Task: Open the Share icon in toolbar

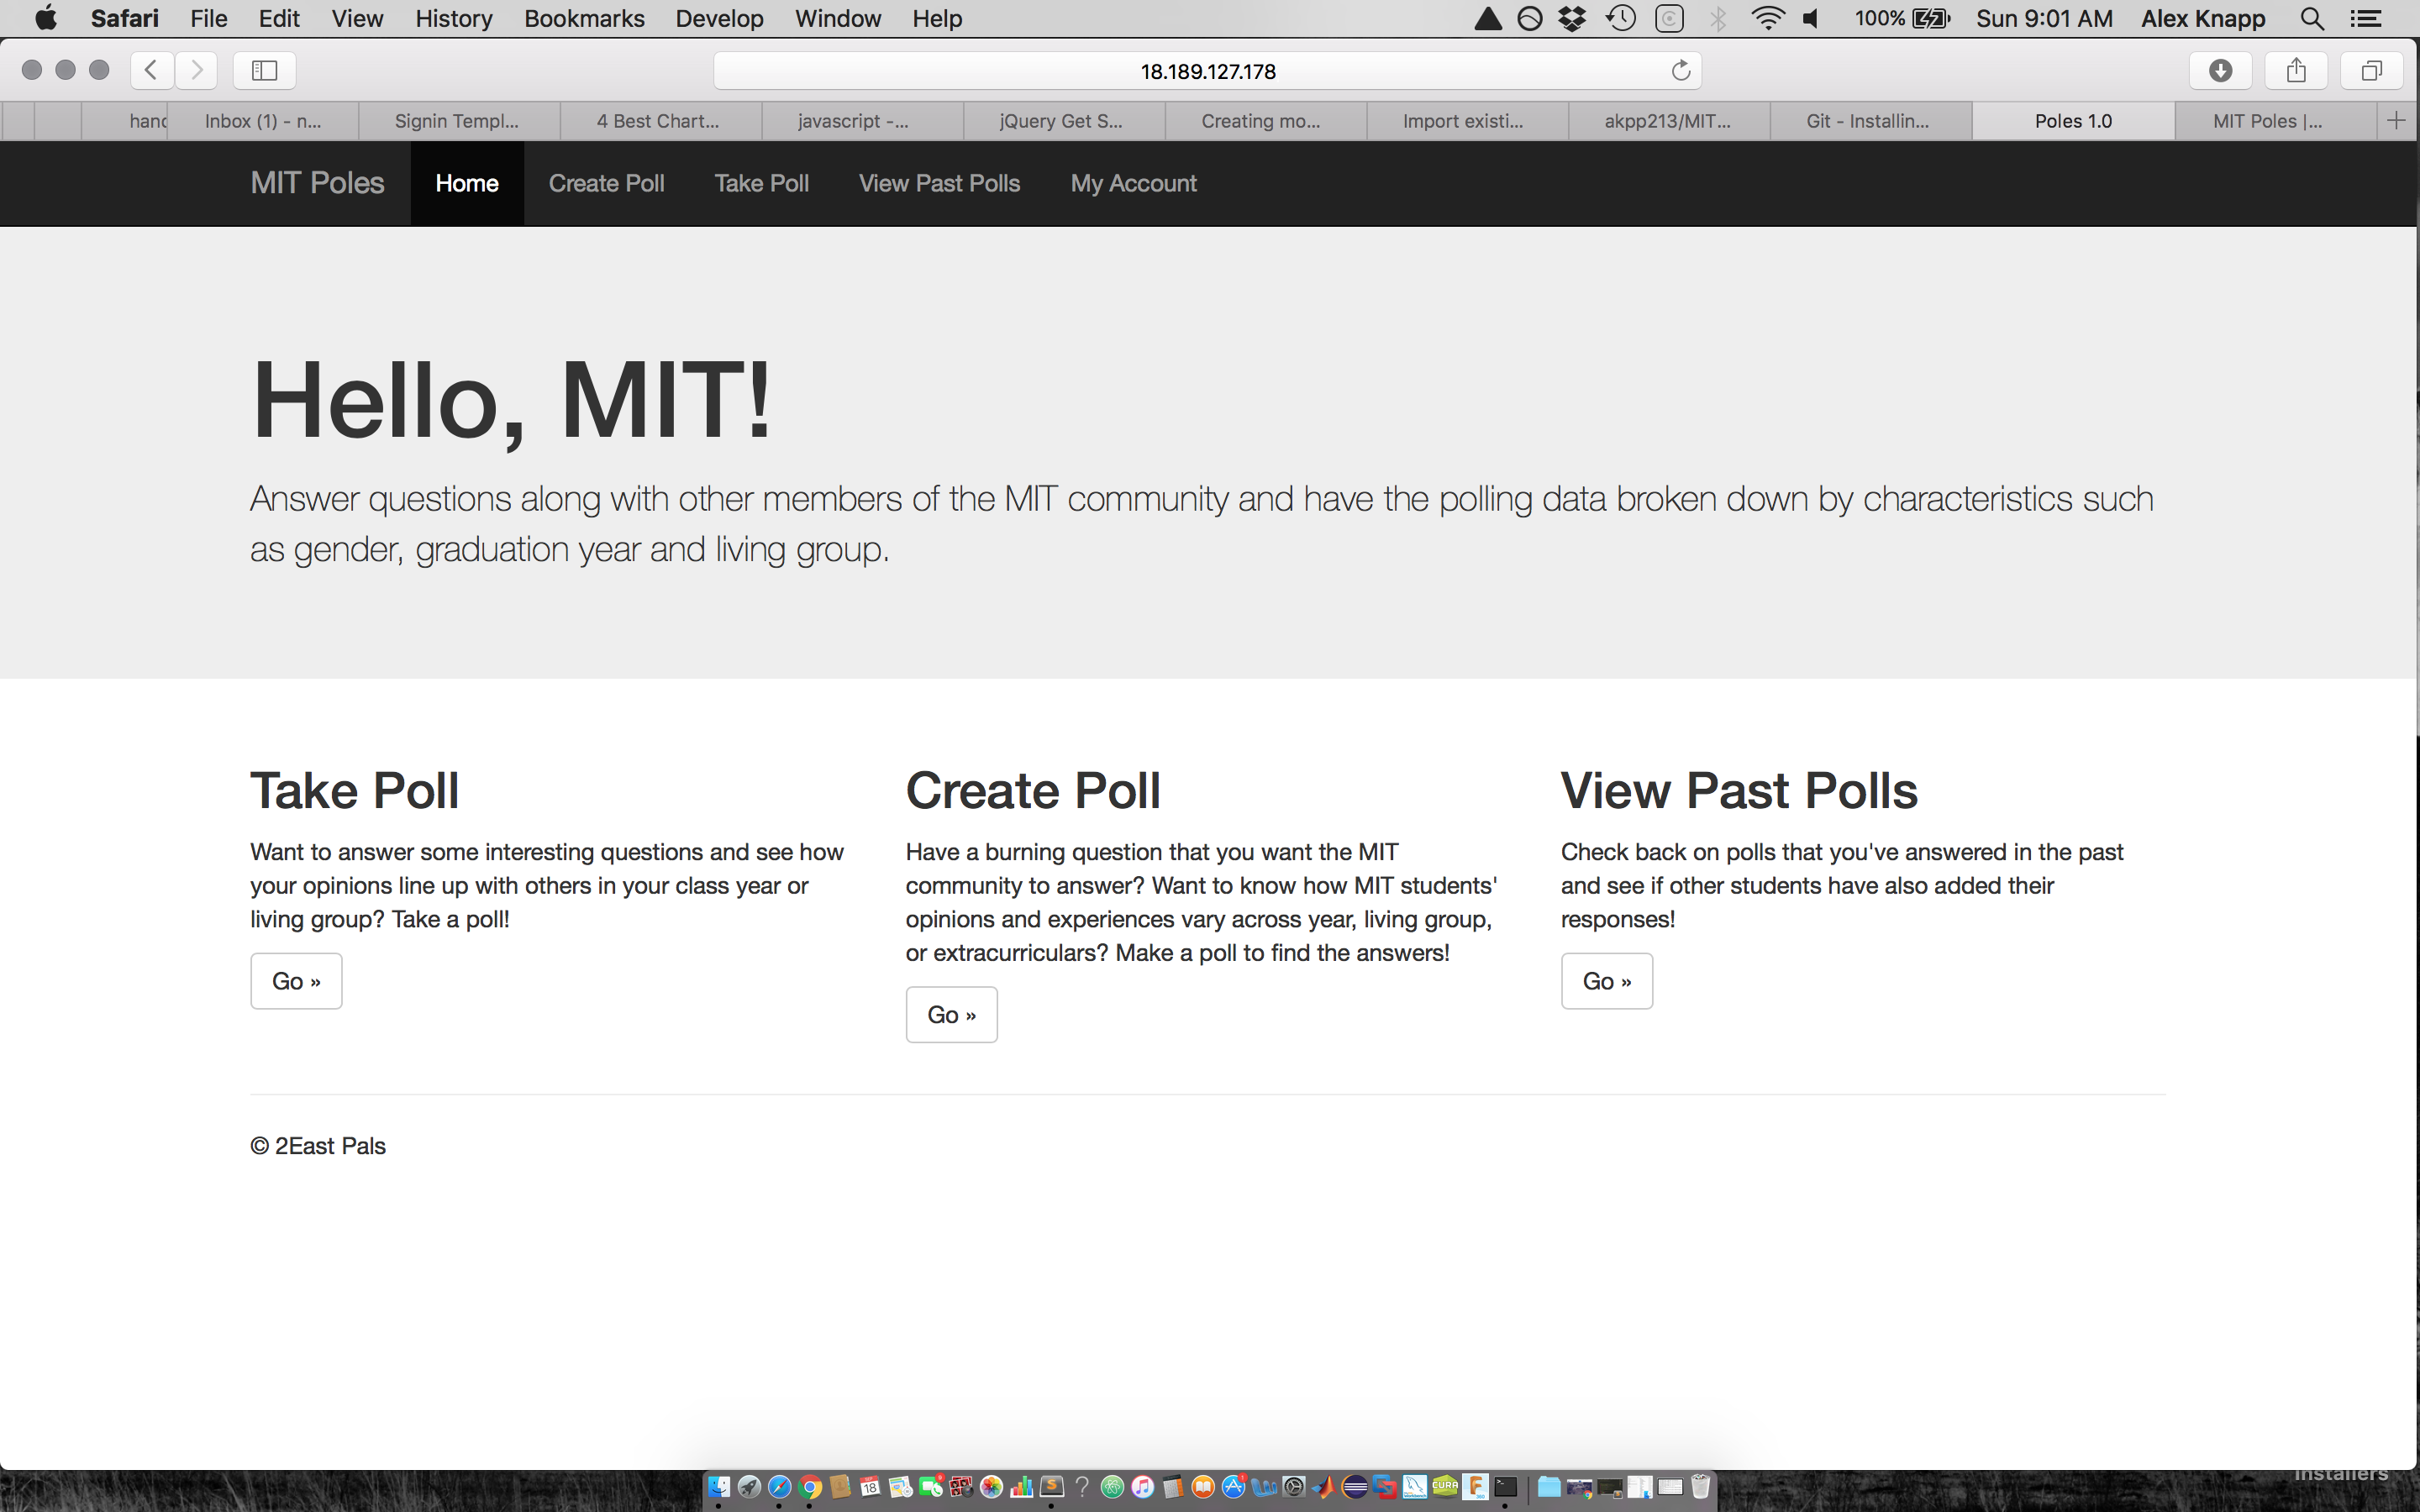Action: click(x=2296, y=70)
